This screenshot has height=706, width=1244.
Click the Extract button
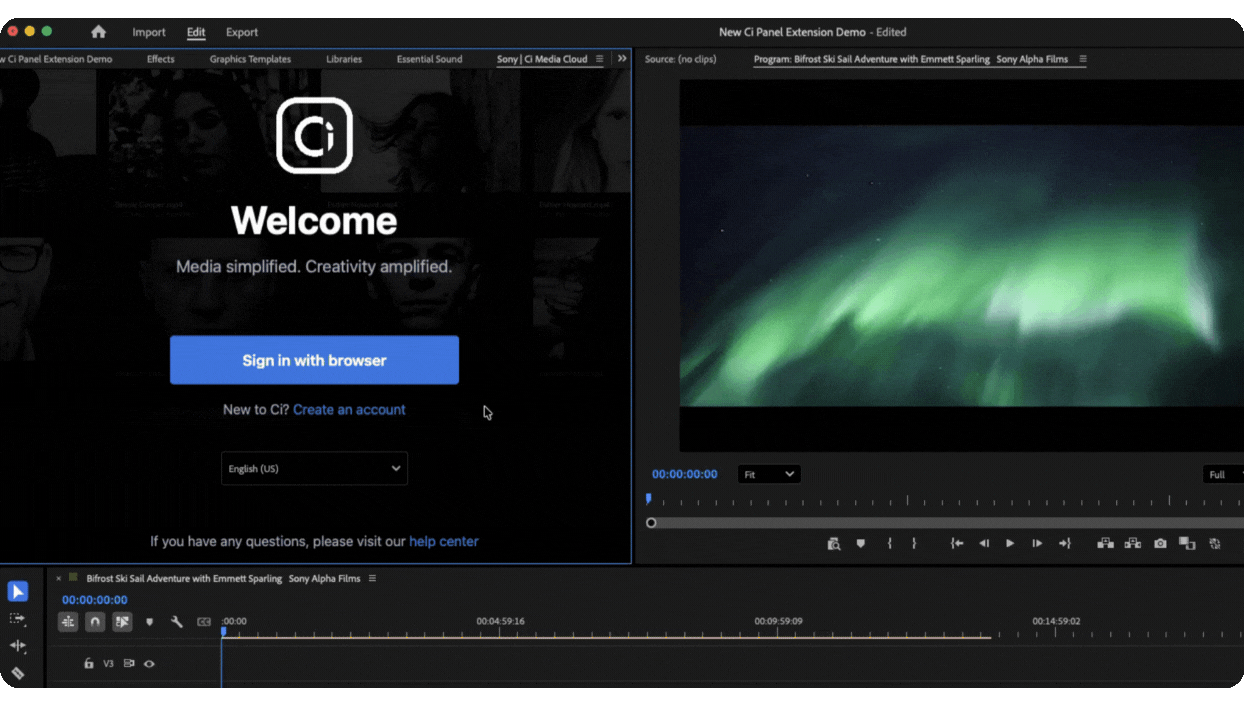[1132, 543]
